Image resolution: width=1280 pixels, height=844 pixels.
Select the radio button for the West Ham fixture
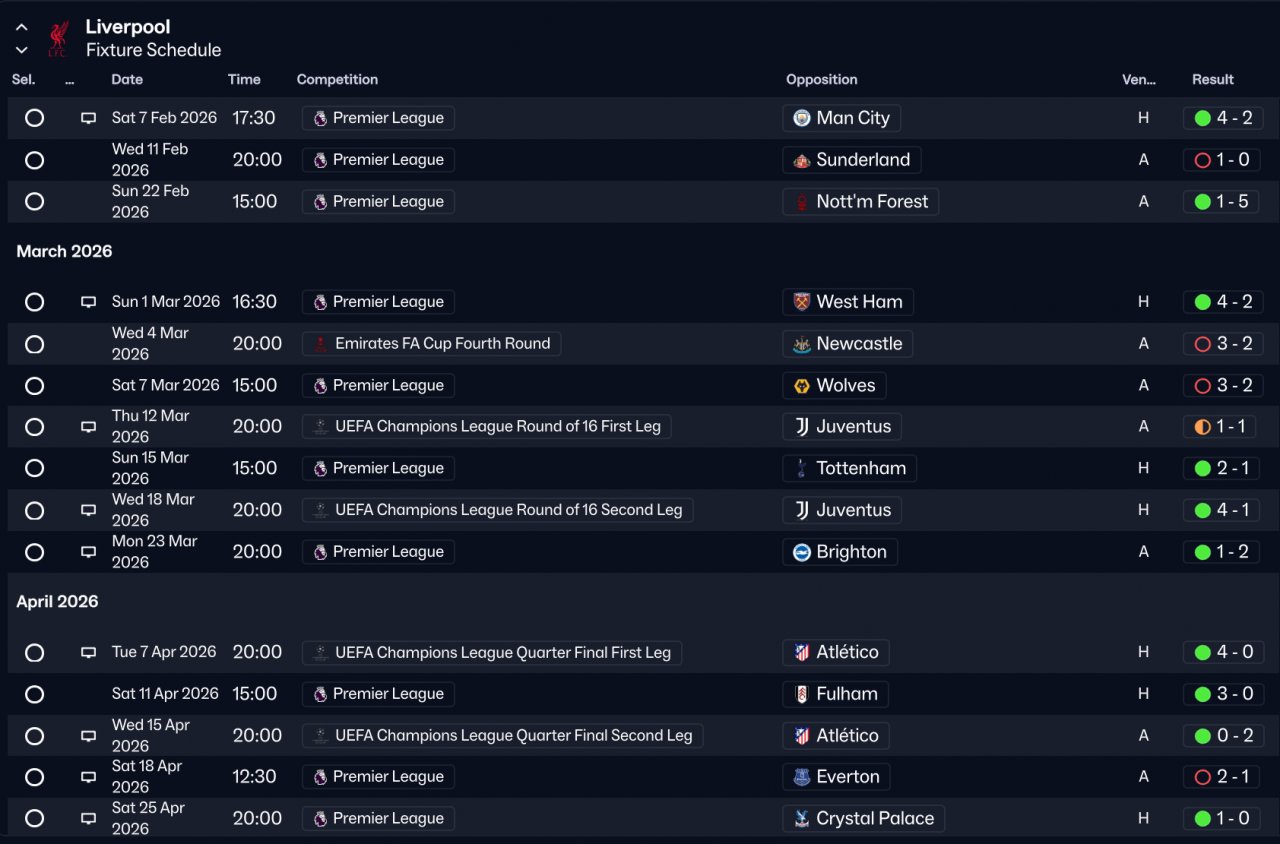point(34,302)
